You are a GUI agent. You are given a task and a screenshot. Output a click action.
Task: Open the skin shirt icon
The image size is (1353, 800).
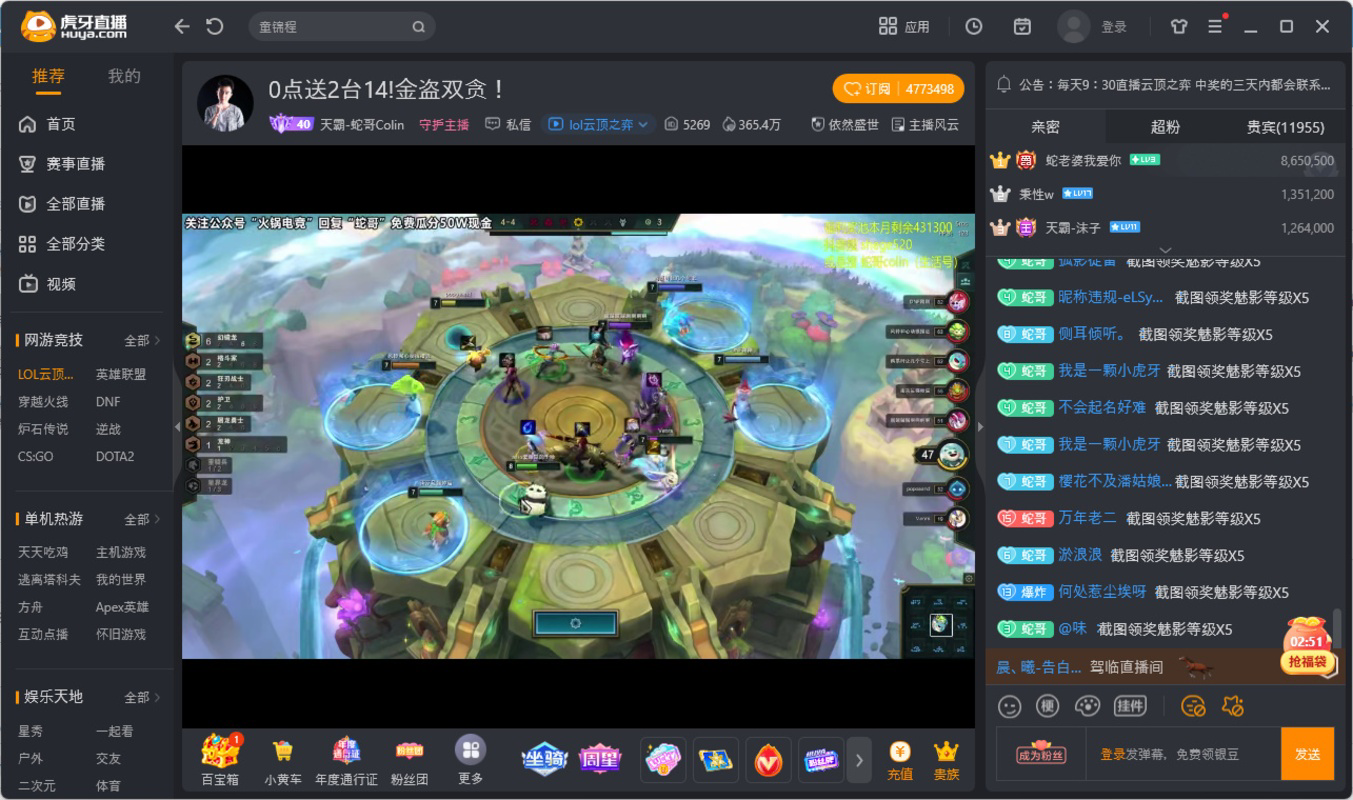[x=1179, y=27]
